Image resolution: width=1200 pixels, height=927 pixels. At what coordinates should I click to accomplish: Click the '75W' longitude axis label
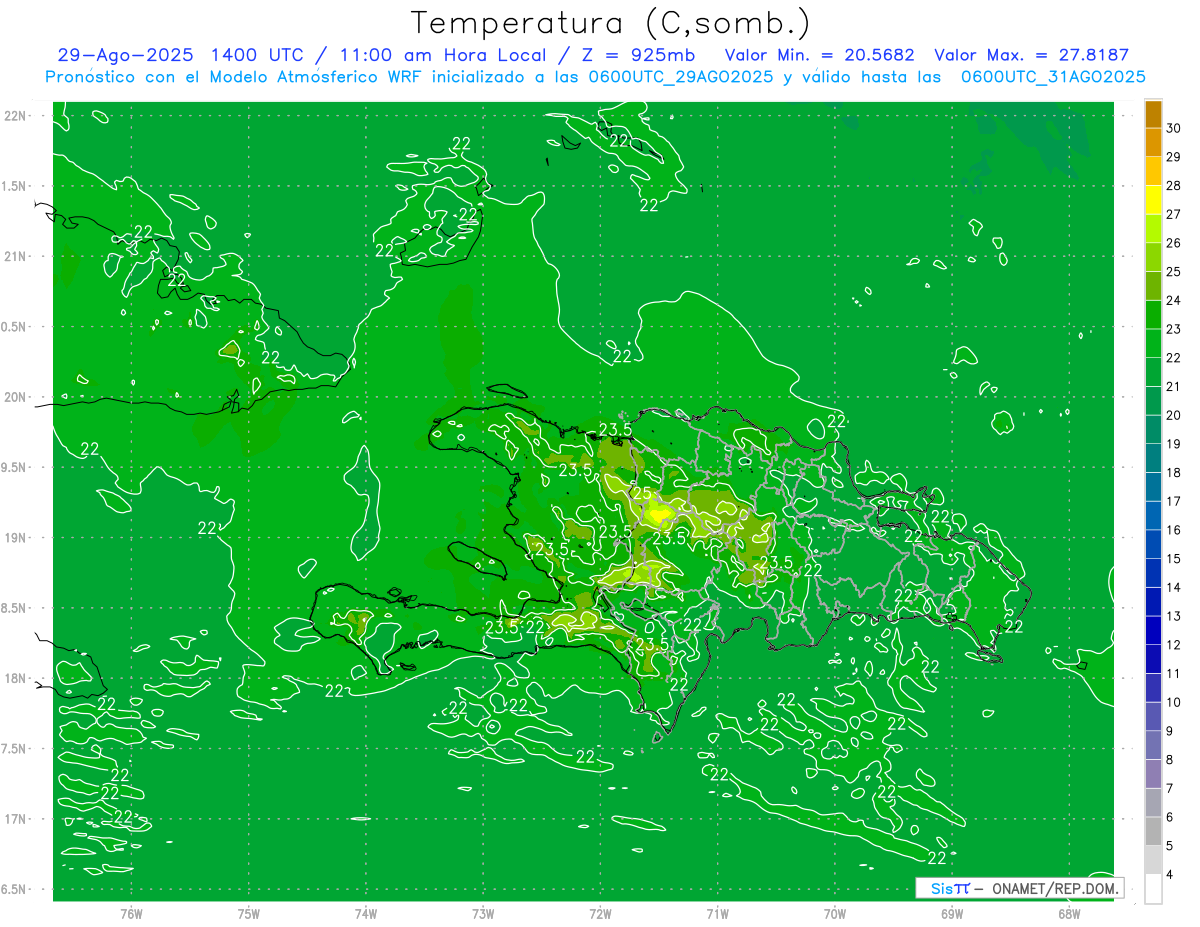[249, 913]
